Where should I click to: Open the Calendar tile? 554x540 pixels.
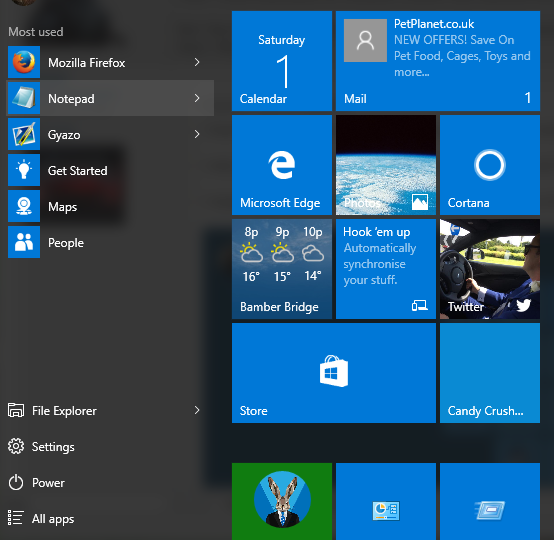282,61
